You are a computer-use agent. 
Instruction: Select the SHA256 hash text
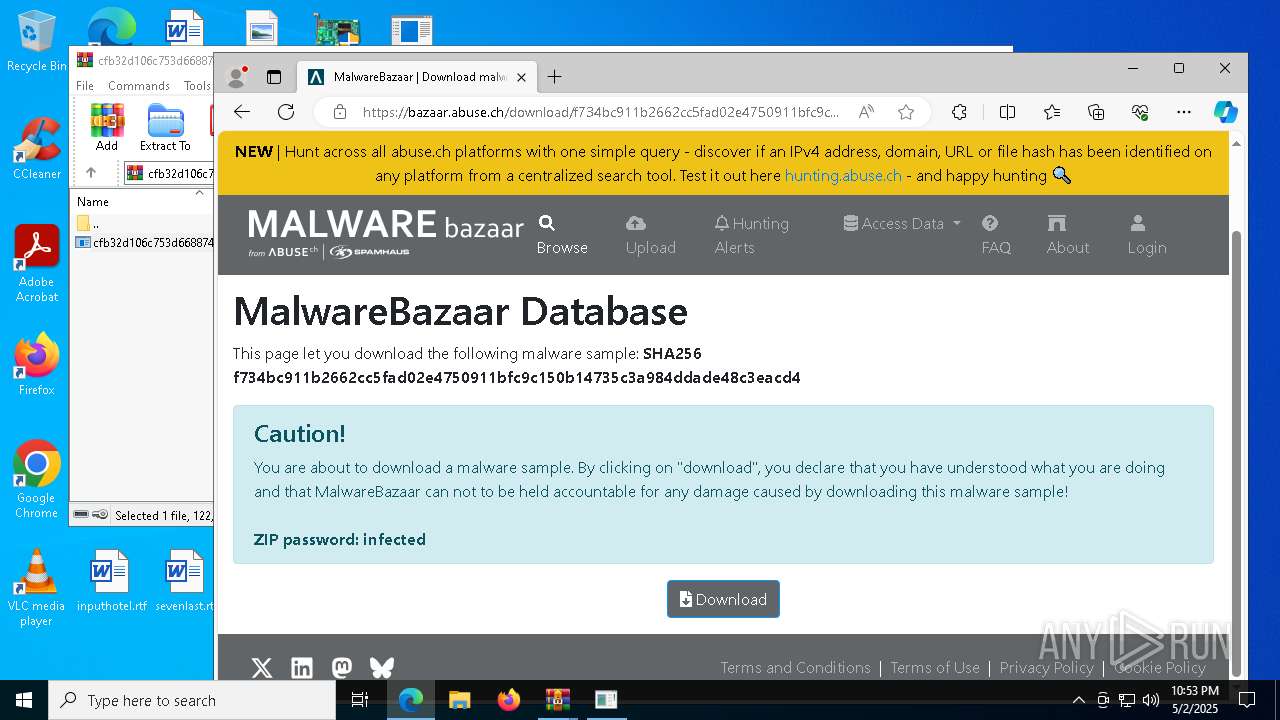(x=516, y=377)
